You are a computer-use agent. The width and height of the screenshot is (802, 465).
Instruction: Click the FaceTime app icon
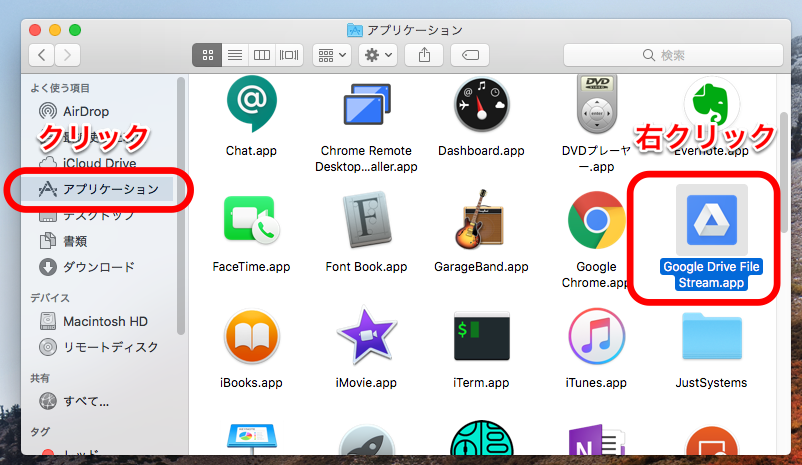[x=251, y=220]
